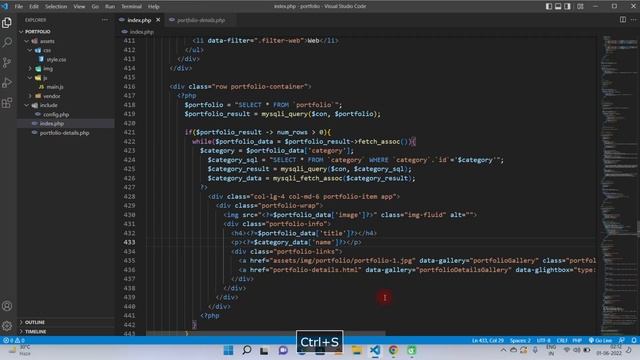
Task: Open the feedback icon in status bar
Action: point(622,340)
